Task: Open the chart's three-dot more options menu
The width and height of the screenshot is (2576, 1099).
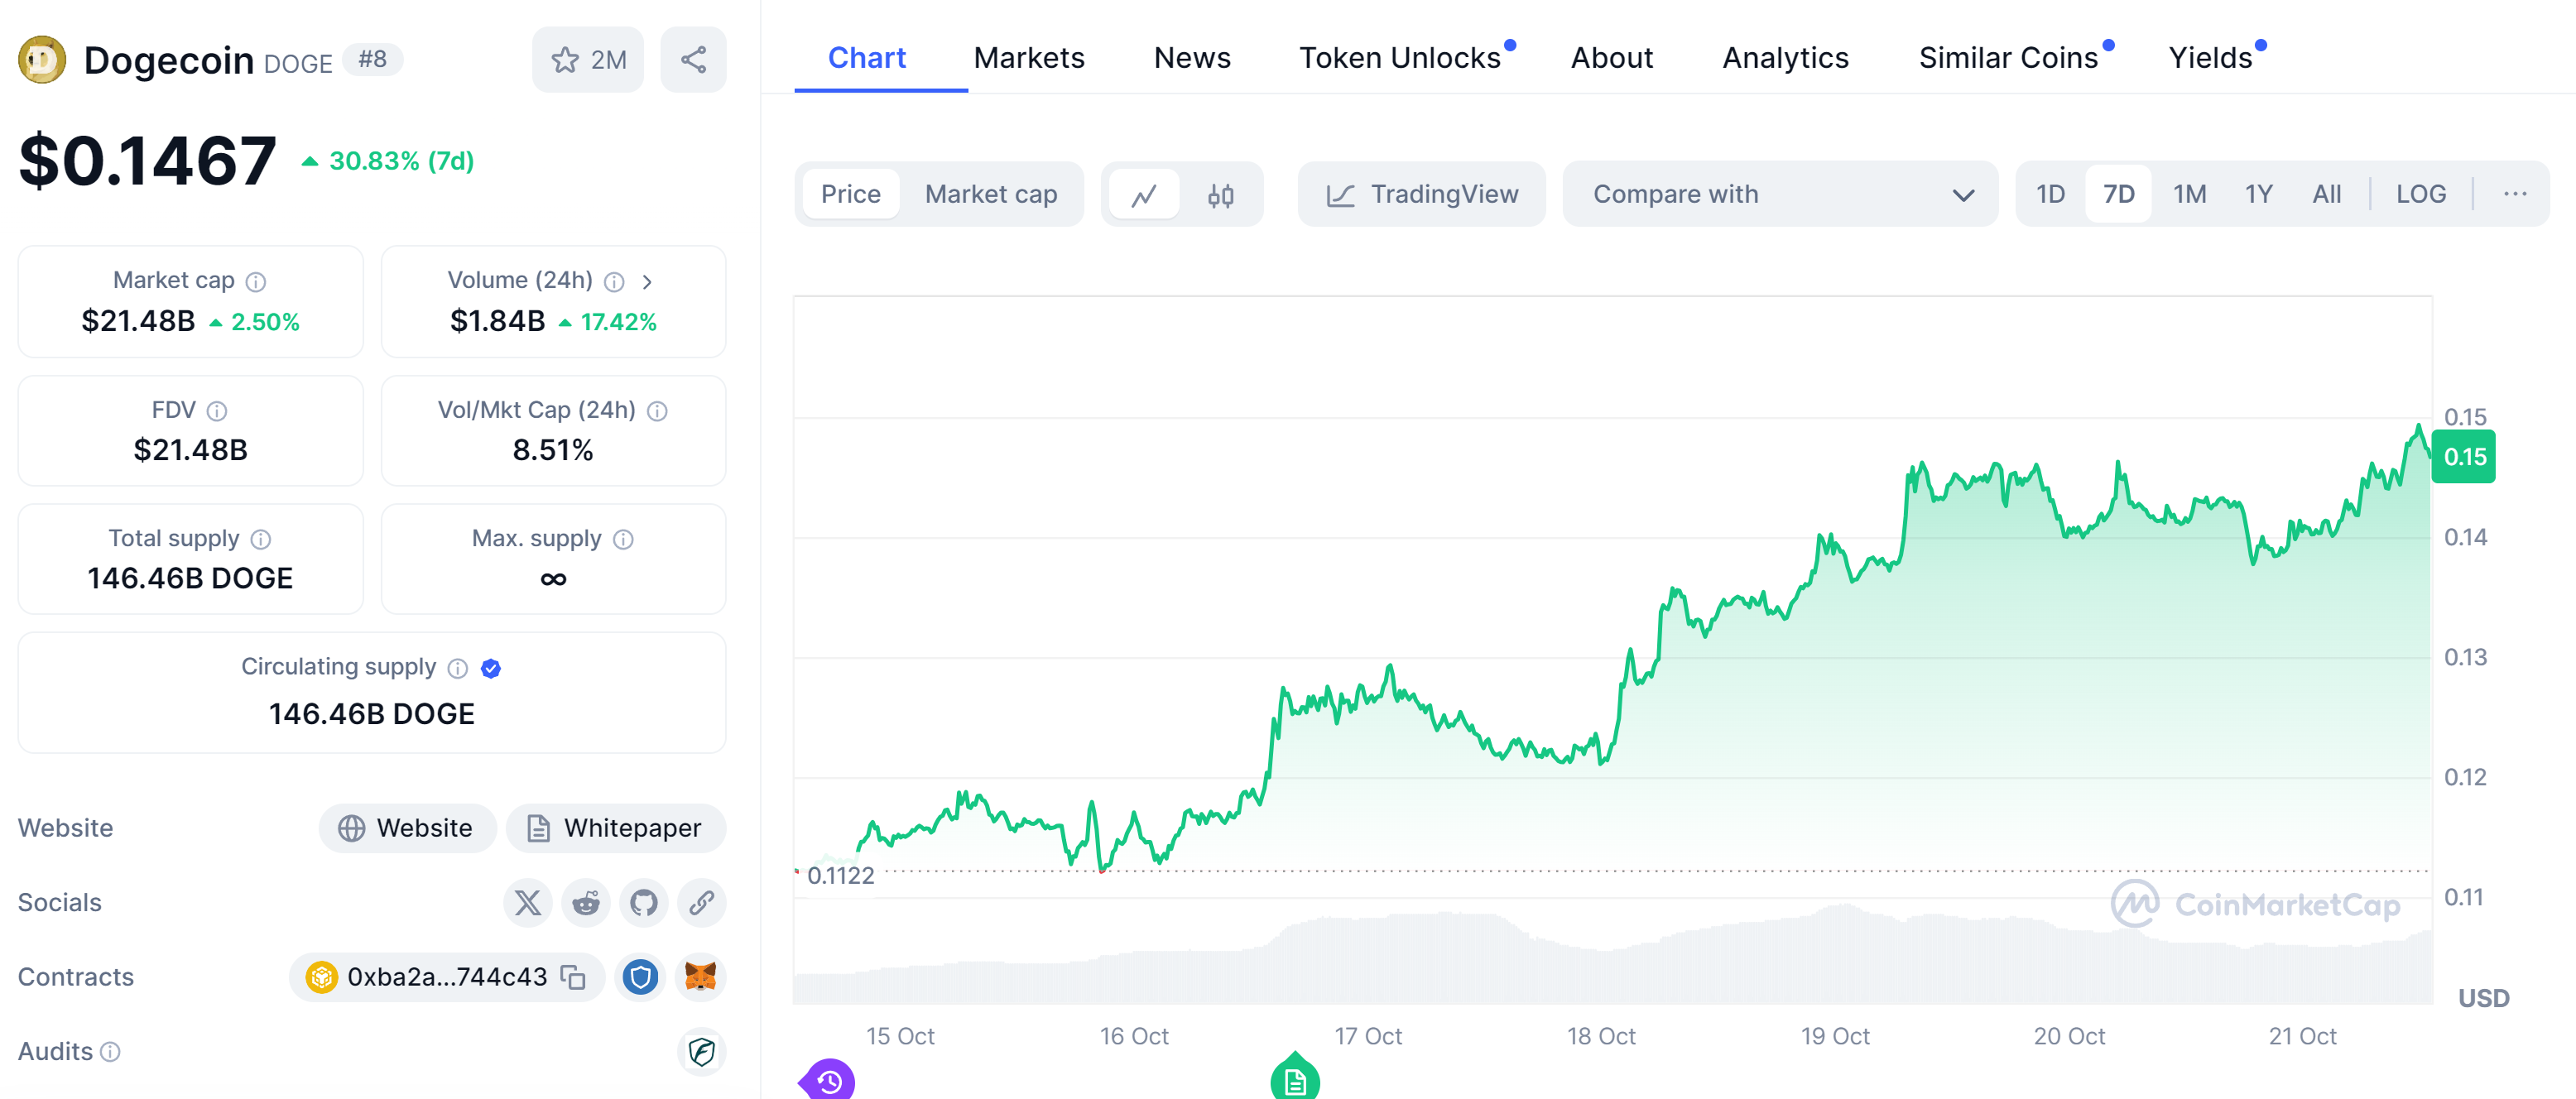Action: (2514, 194)
